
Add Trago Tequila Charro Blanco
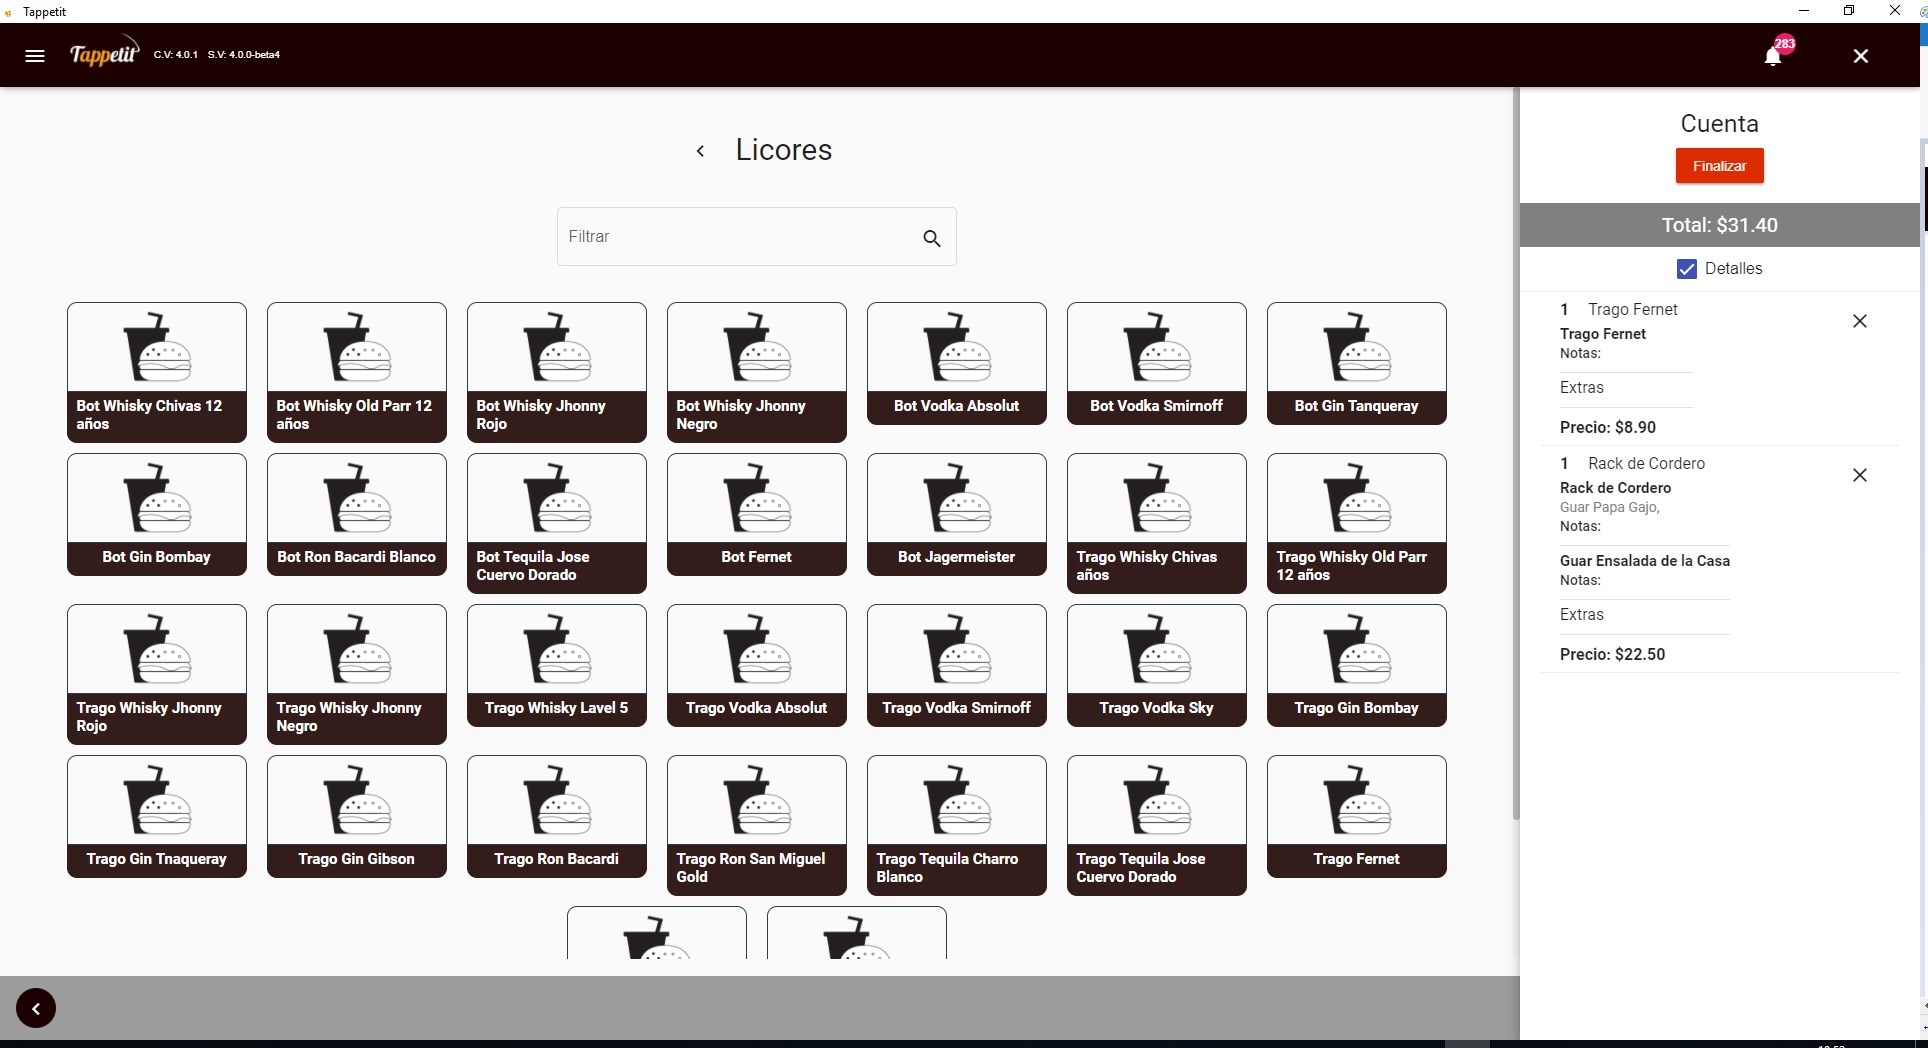(957, 825)
